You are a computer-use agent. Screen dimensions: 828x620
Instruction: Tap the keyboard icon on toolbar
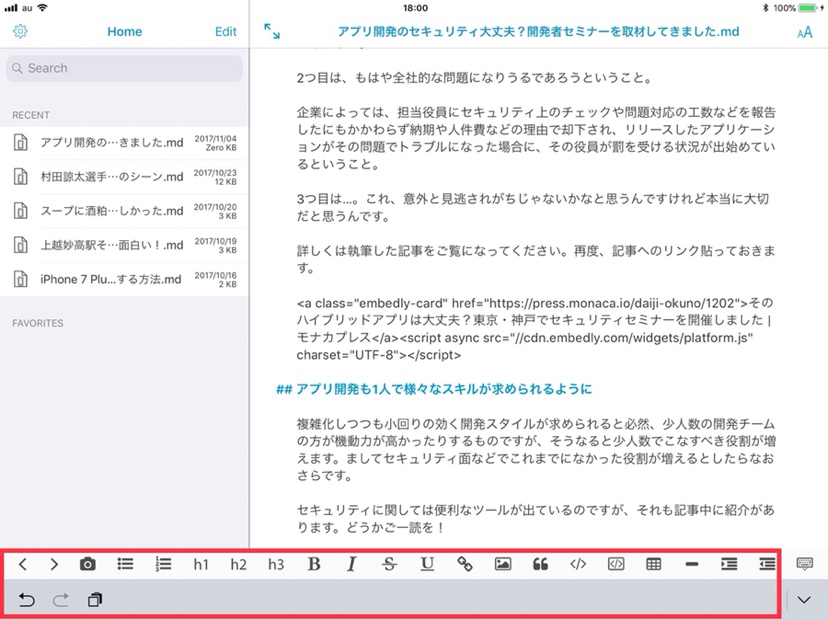pyautogui.click(x=804, y=563)
